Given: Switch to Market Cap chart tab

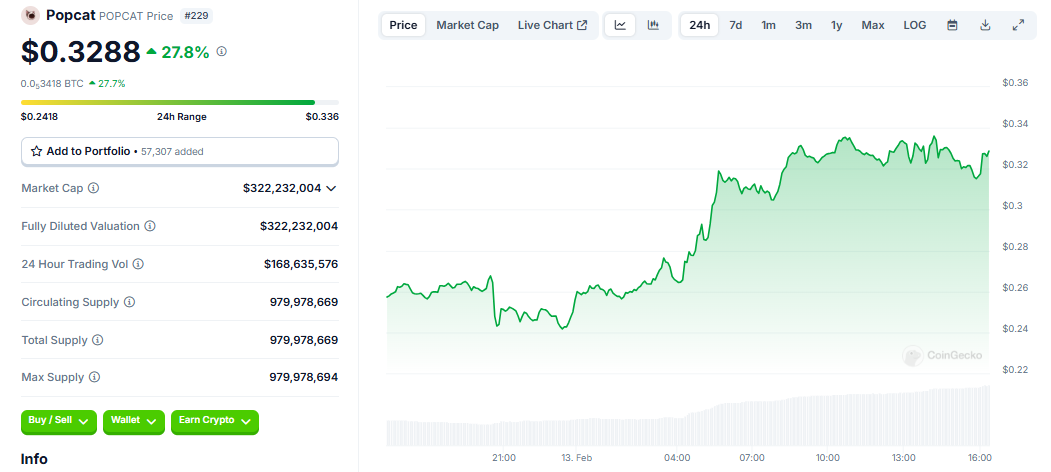Looking at the screenshot, I should [x=467, y=25].
